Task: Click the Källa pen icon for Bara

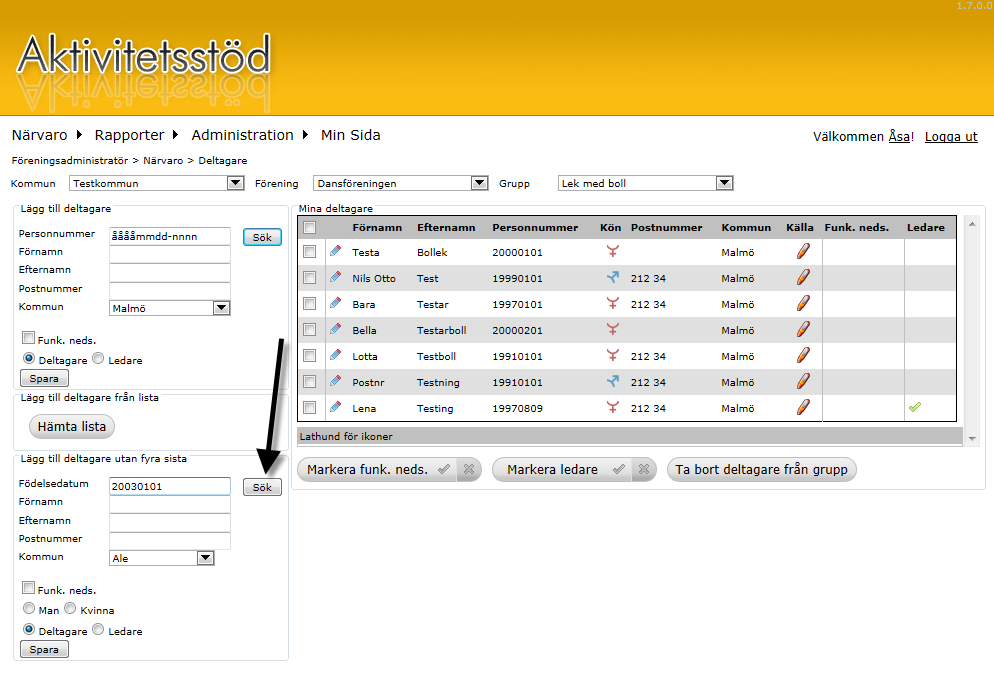Action: click(803, 303)
